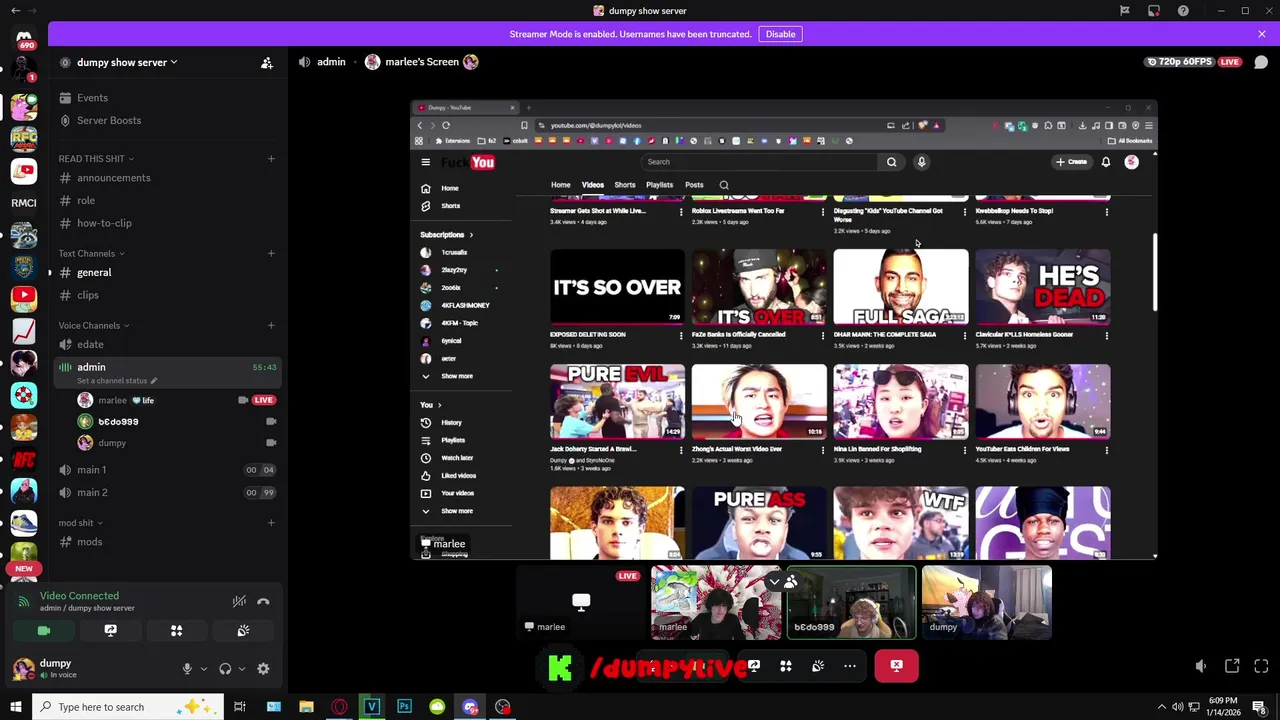Viewport: 1280px width, 720px height.
Task: Collapse the mod shit category
Action: click(80, 523)
